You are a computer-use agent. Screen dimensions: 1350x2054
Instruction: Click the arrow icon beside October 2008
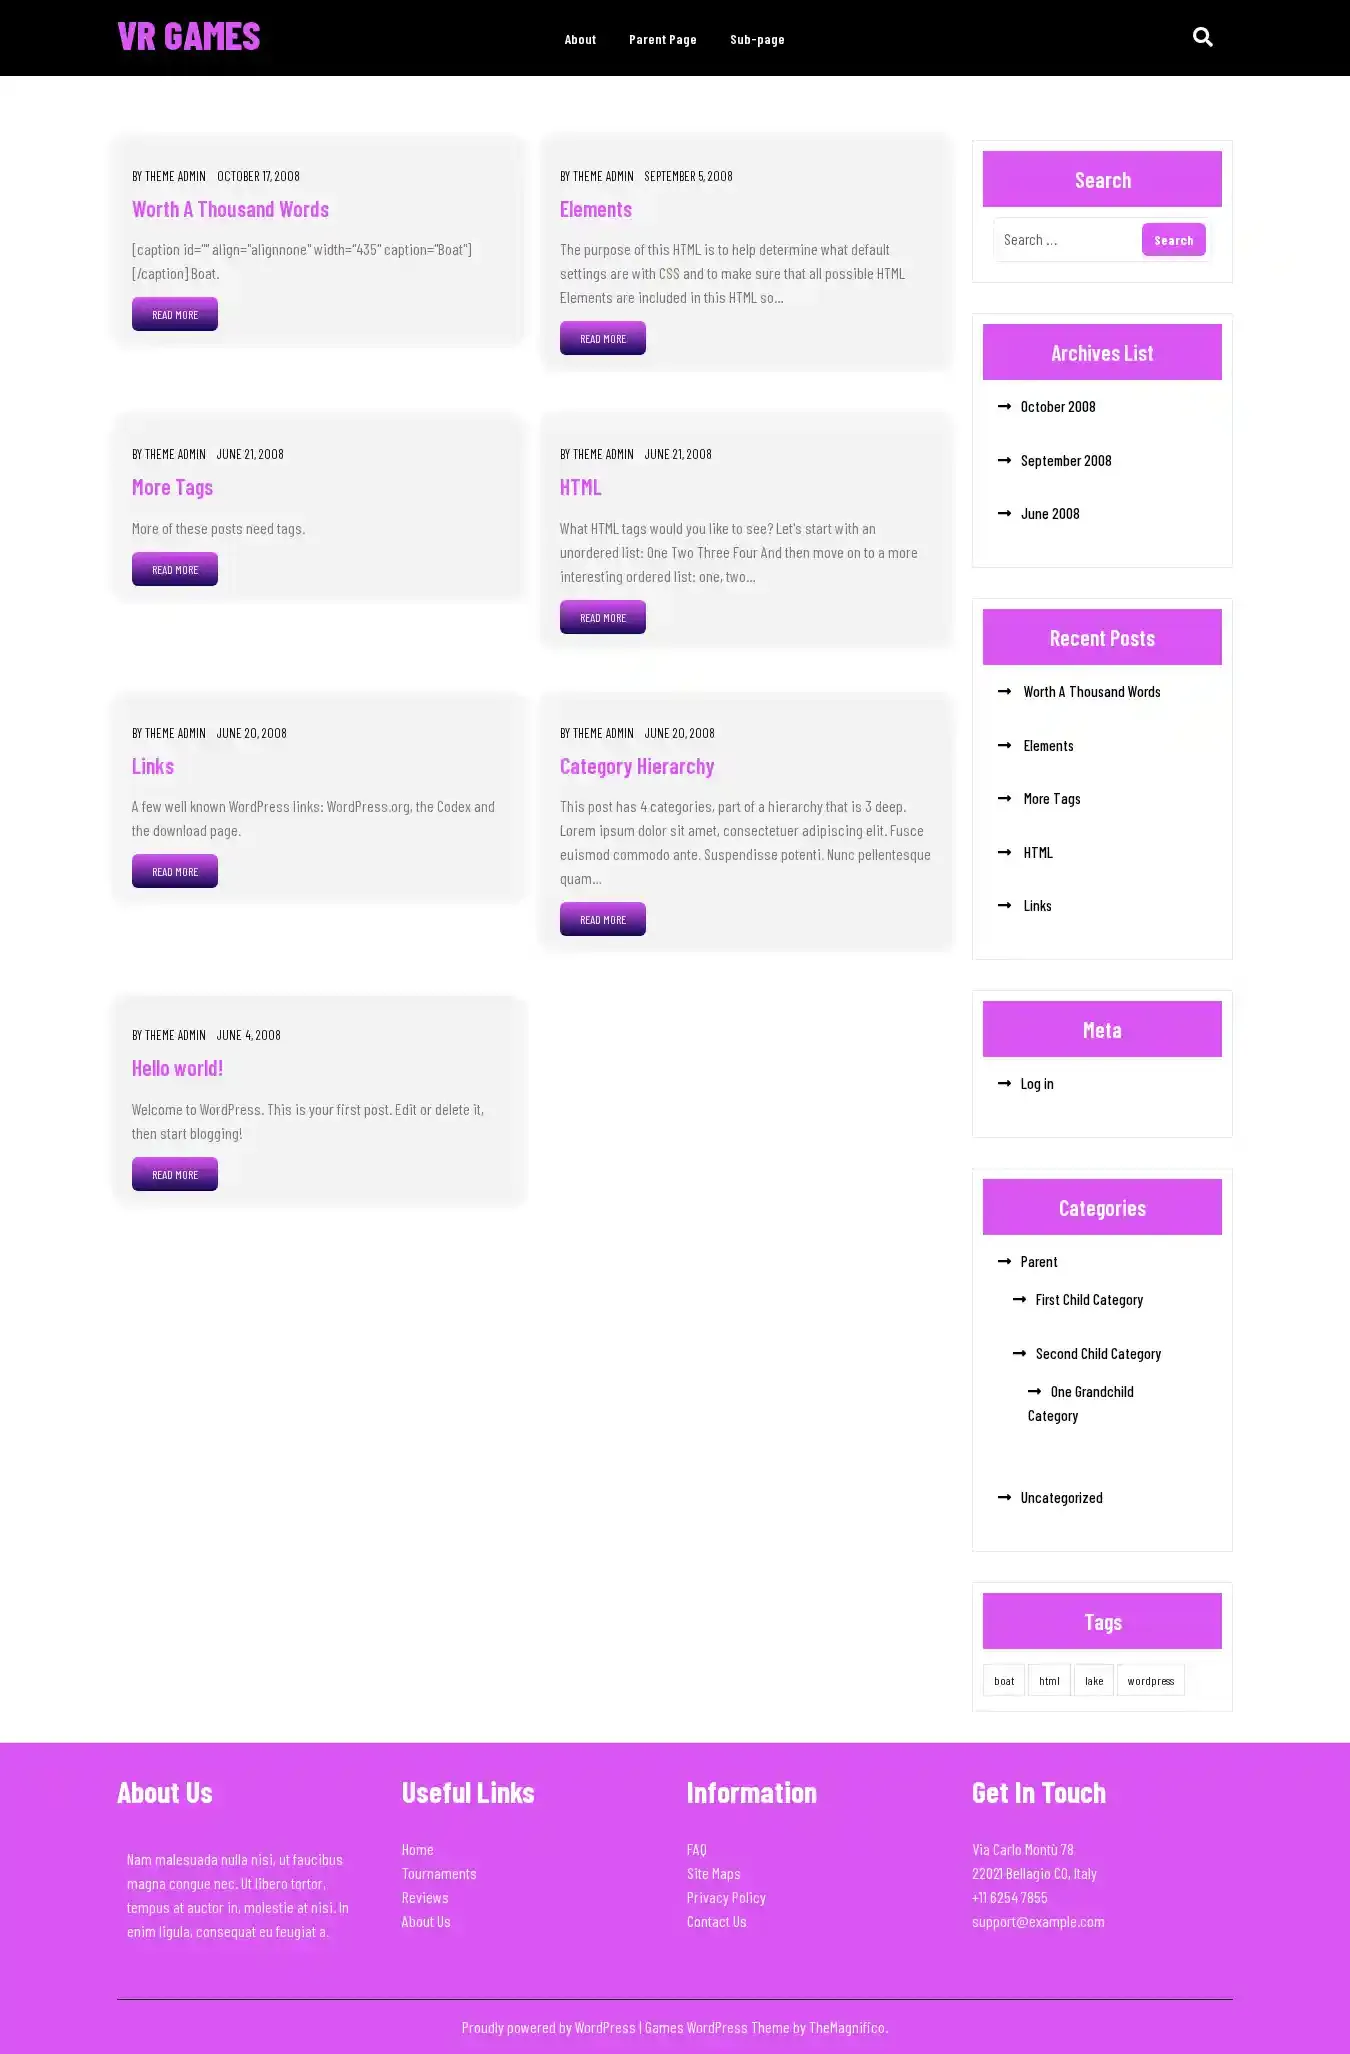[1004, 406]
